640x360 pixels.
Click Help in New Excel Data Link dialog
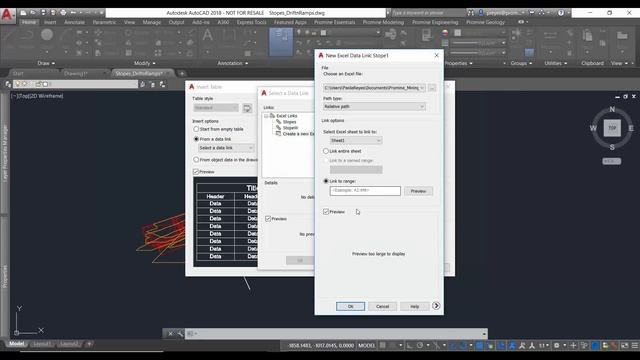coord(414,306)
